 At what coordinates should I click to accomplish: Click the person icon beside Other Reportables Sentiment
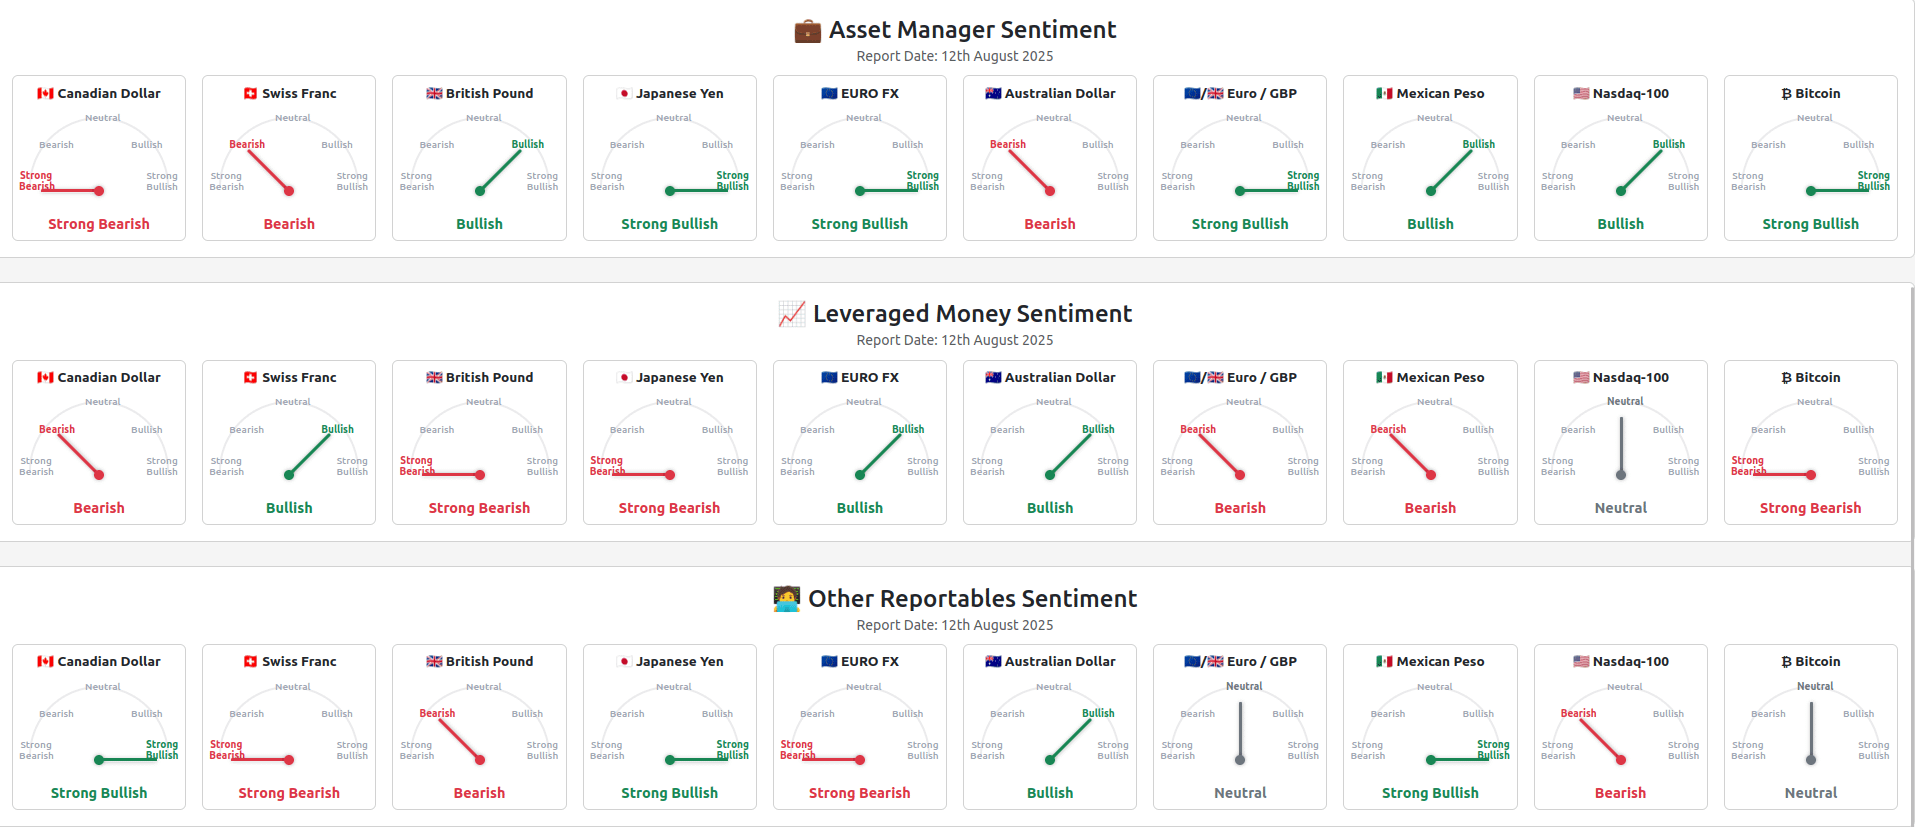point(787,599)
